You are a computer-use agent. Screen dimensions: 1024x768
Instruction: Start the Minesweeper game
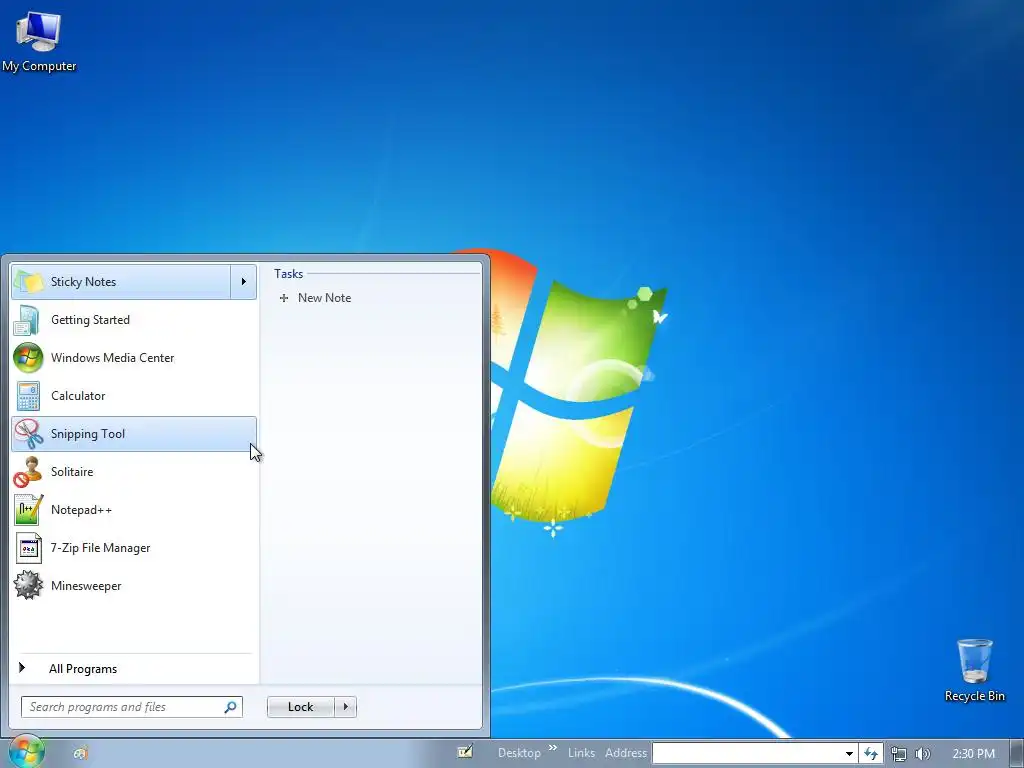[134, 586]
